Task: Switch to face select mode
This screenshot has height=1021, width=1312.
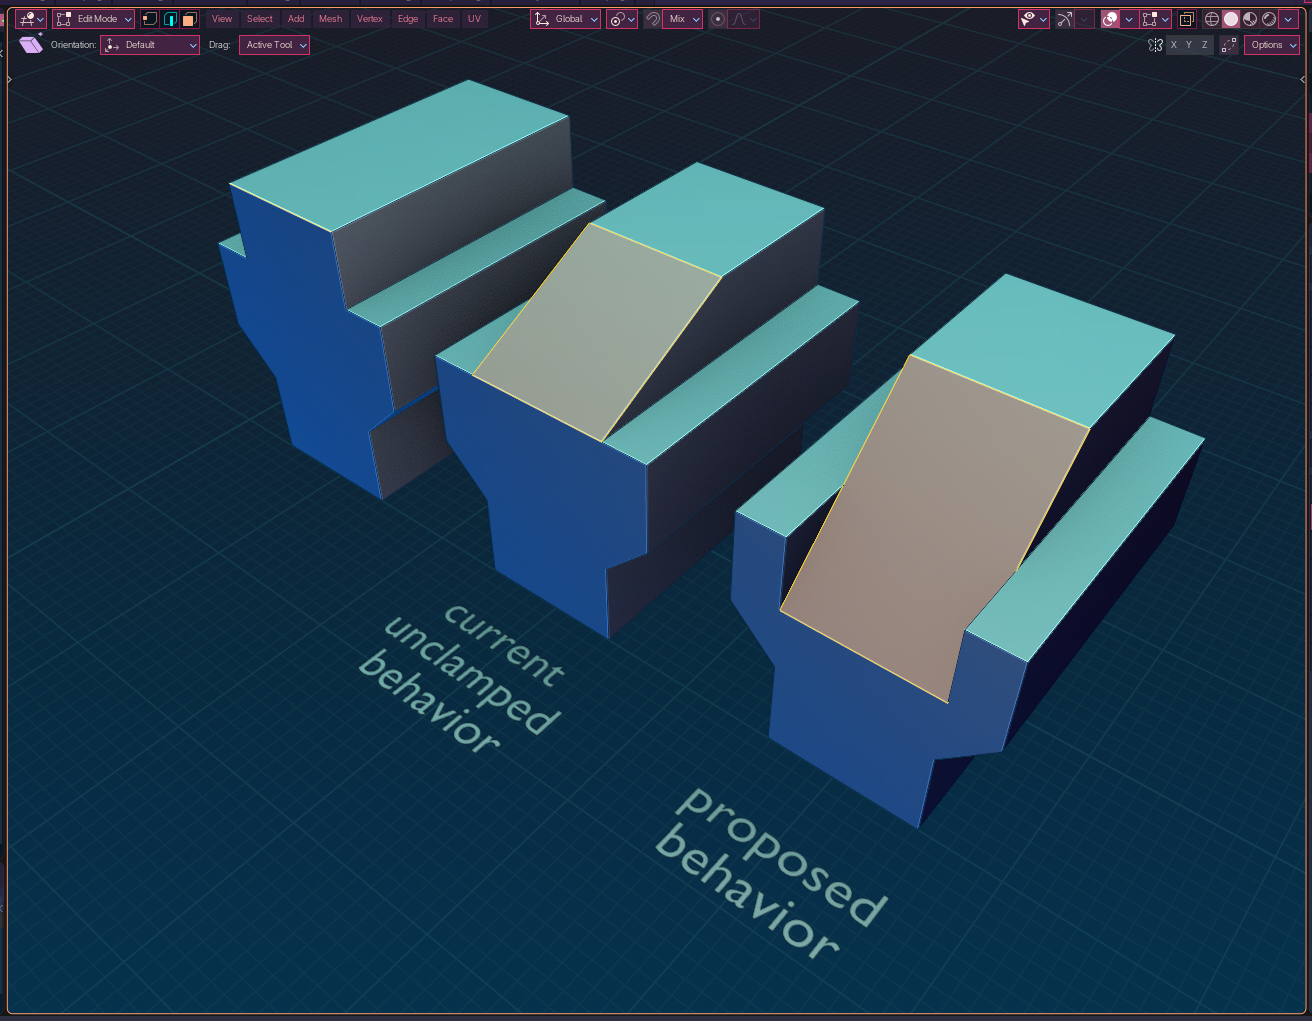Action: [188, 19]
